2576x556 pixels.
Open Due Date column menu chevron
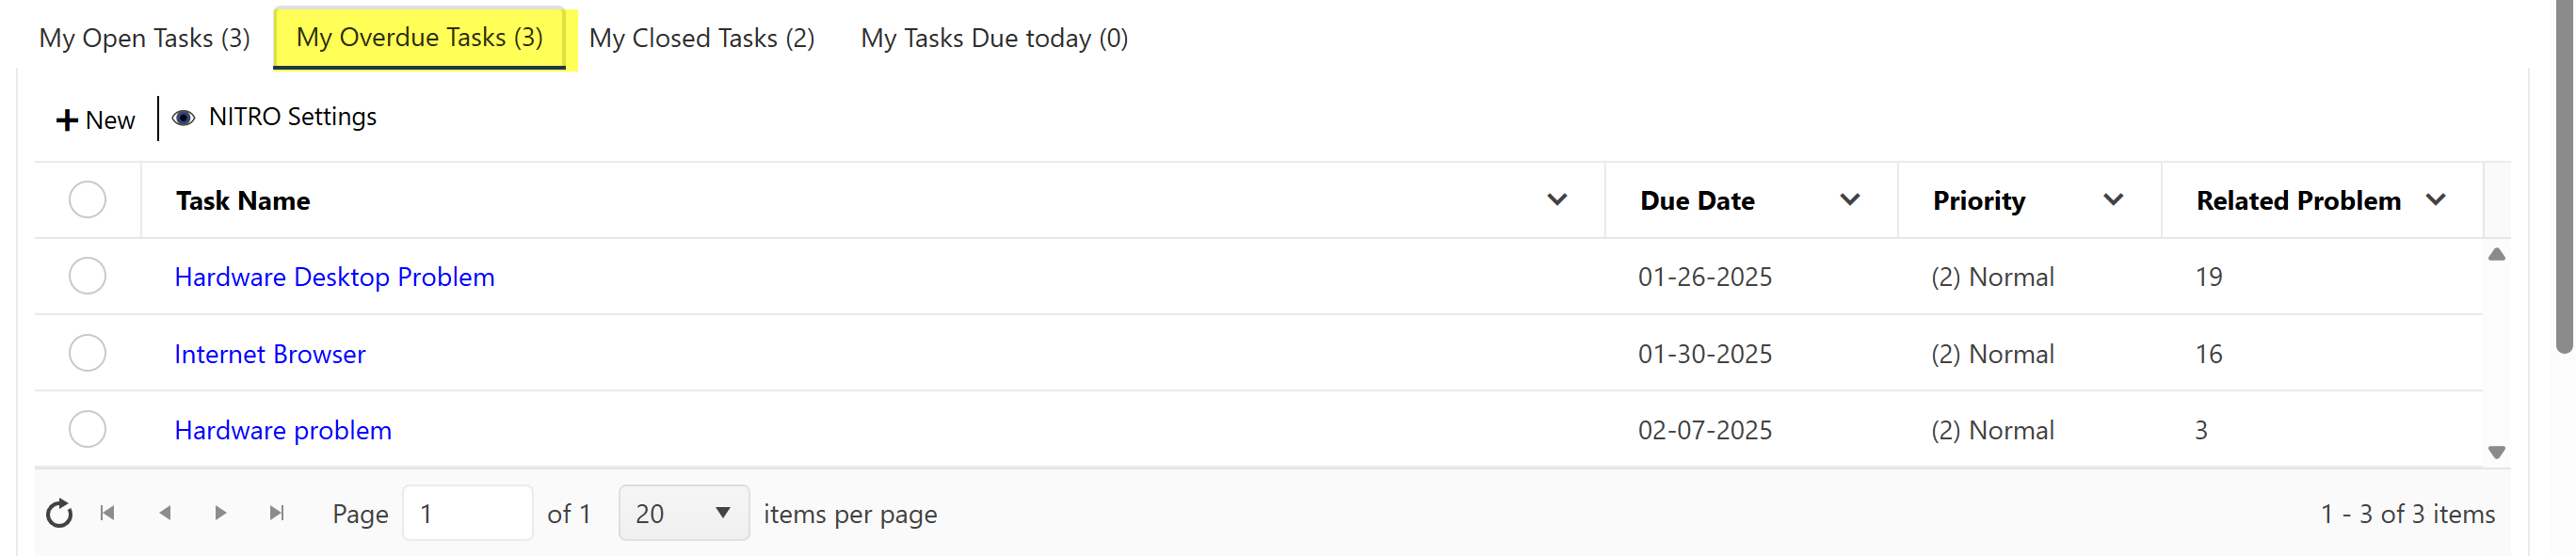[x=1849, y=200]
